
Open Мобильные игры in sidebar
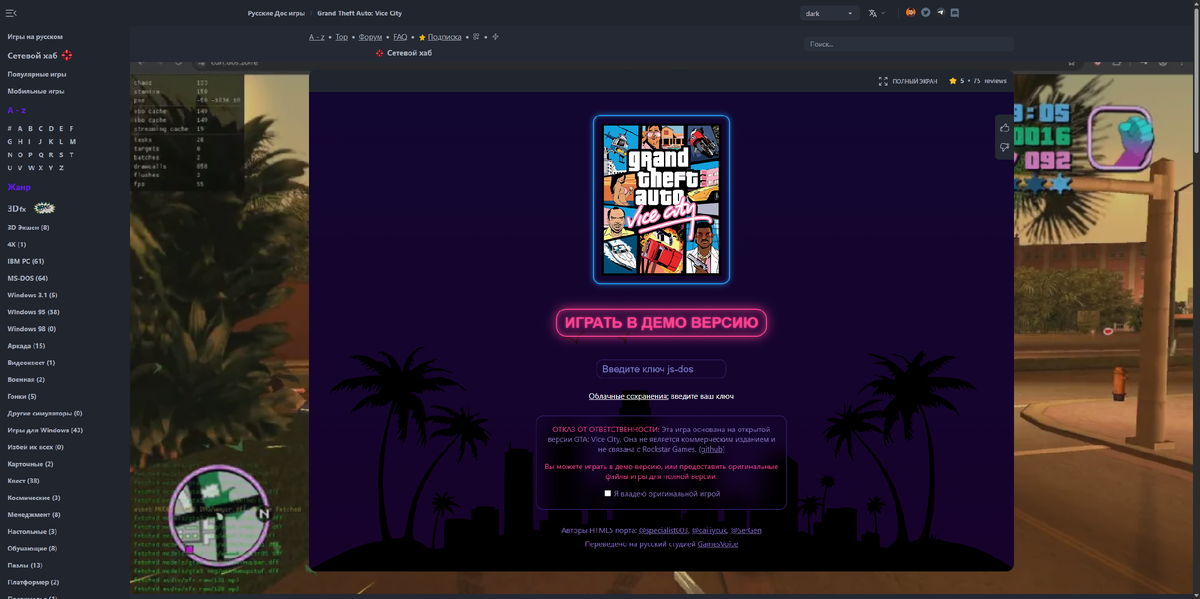click(x=36, y=91)
